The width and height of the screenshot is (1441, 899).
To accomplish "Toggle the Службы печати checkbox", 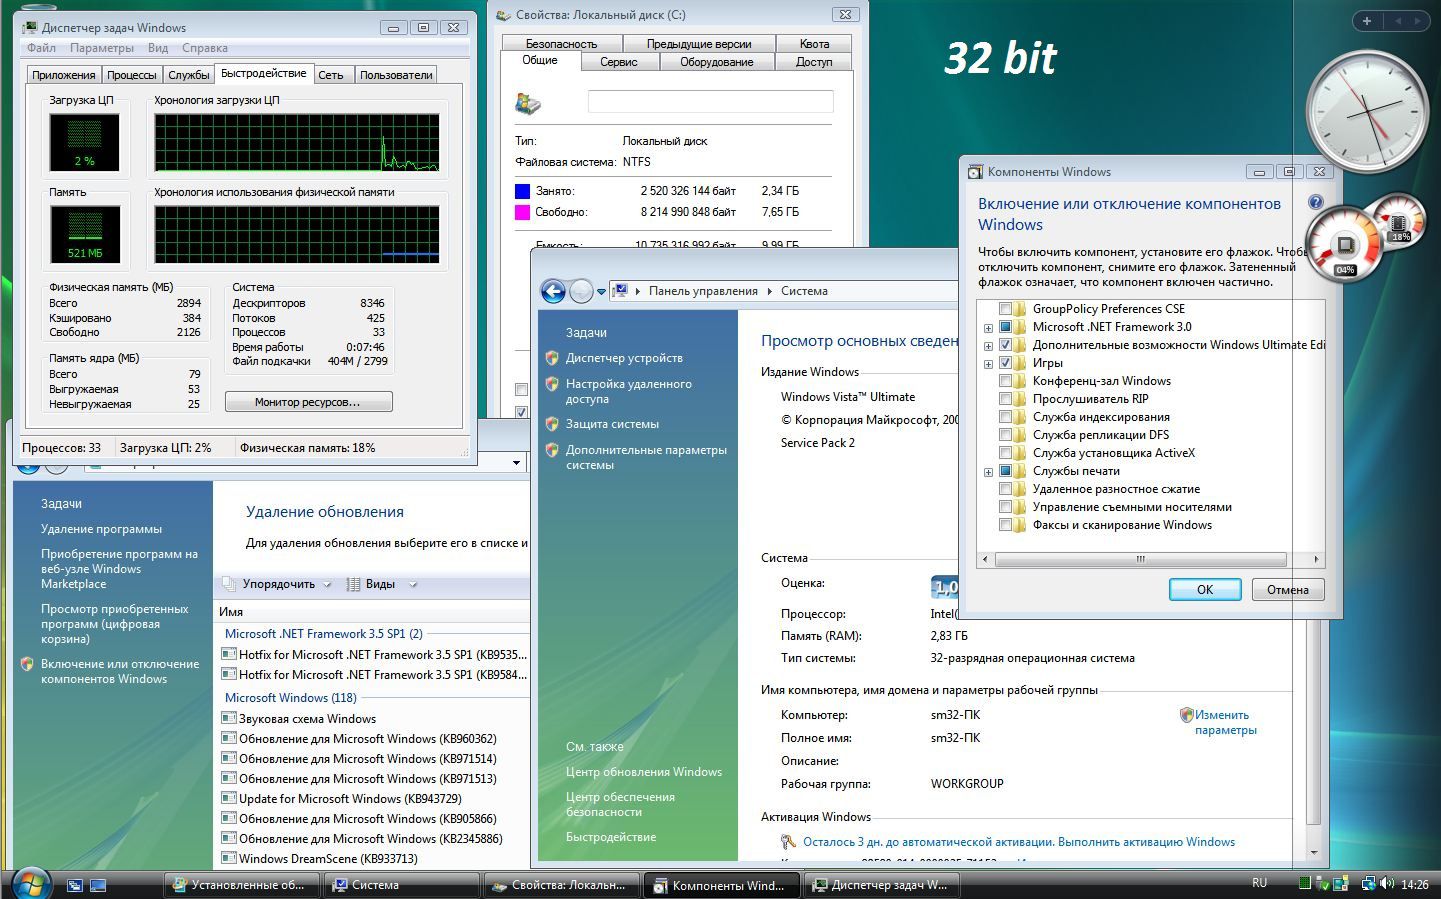I will pyautogui.click(x=1005, y=471).
